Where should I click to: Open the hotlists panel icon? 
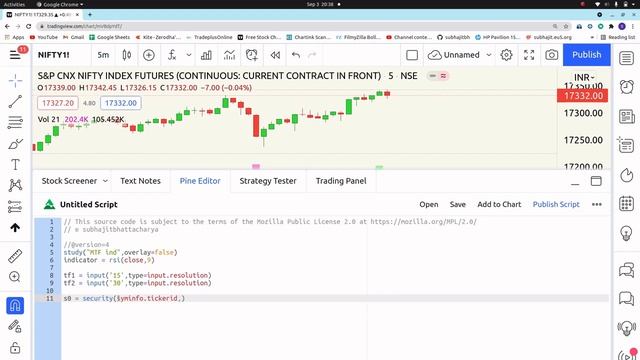coord(626,175)
